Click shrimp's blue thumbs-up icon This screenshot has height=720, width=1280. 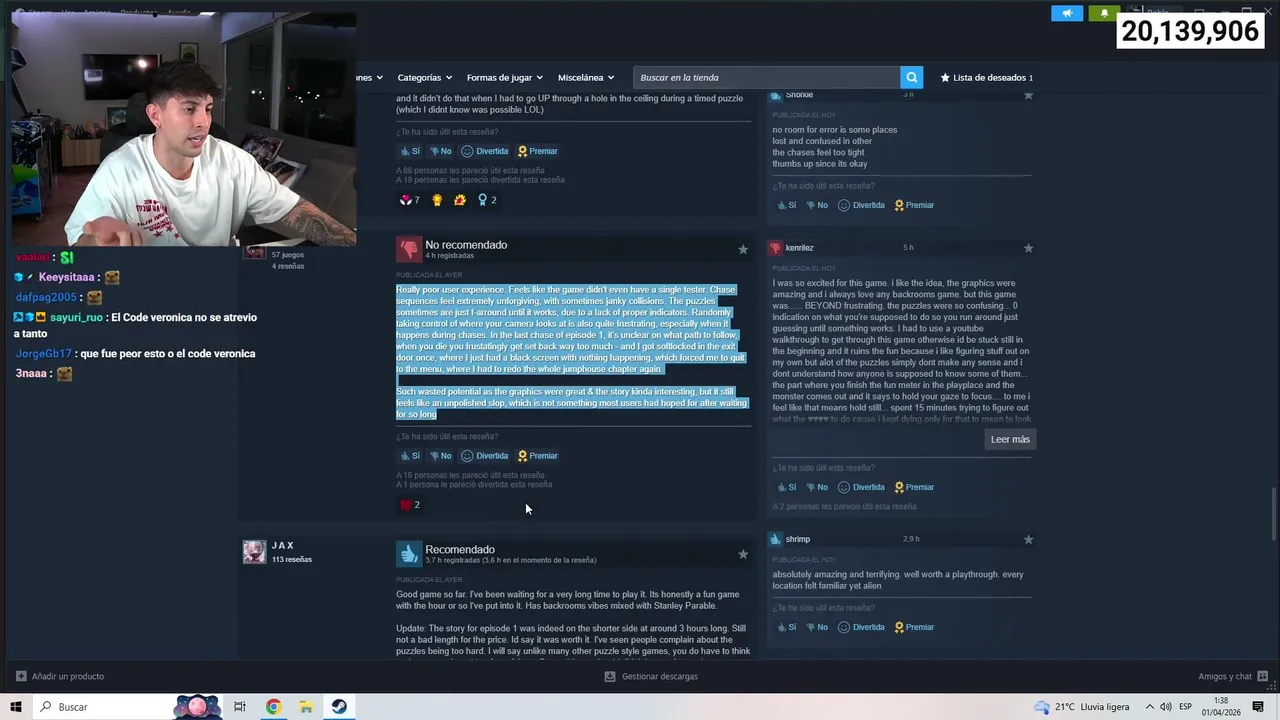click(x=775, y=539)
